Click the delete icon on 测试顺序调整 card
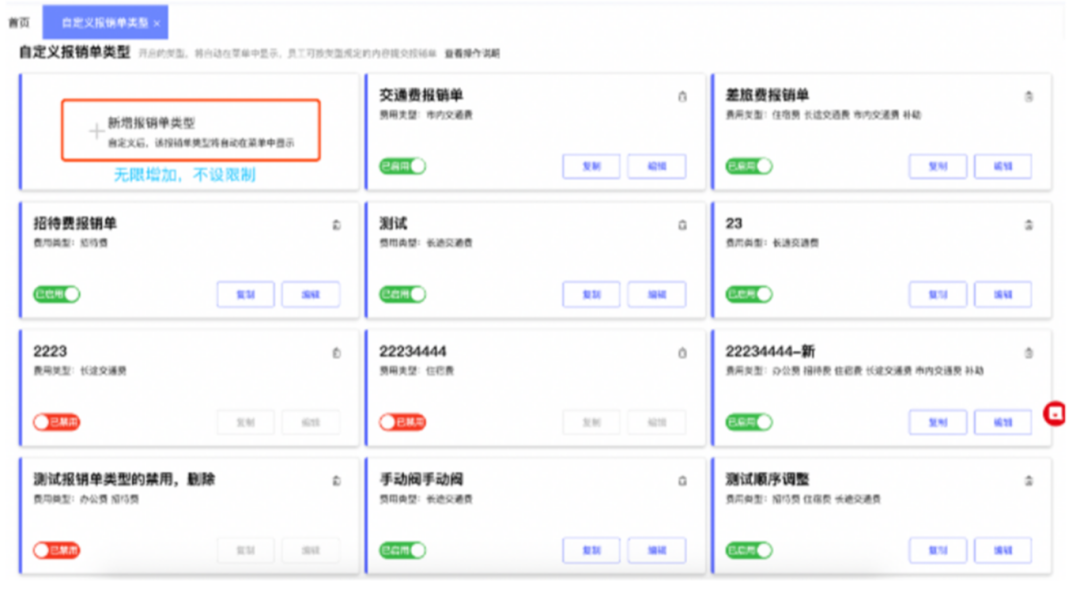Image resolution: width=1080 pixels, height=589 pixels. [x=1027, y=480]
